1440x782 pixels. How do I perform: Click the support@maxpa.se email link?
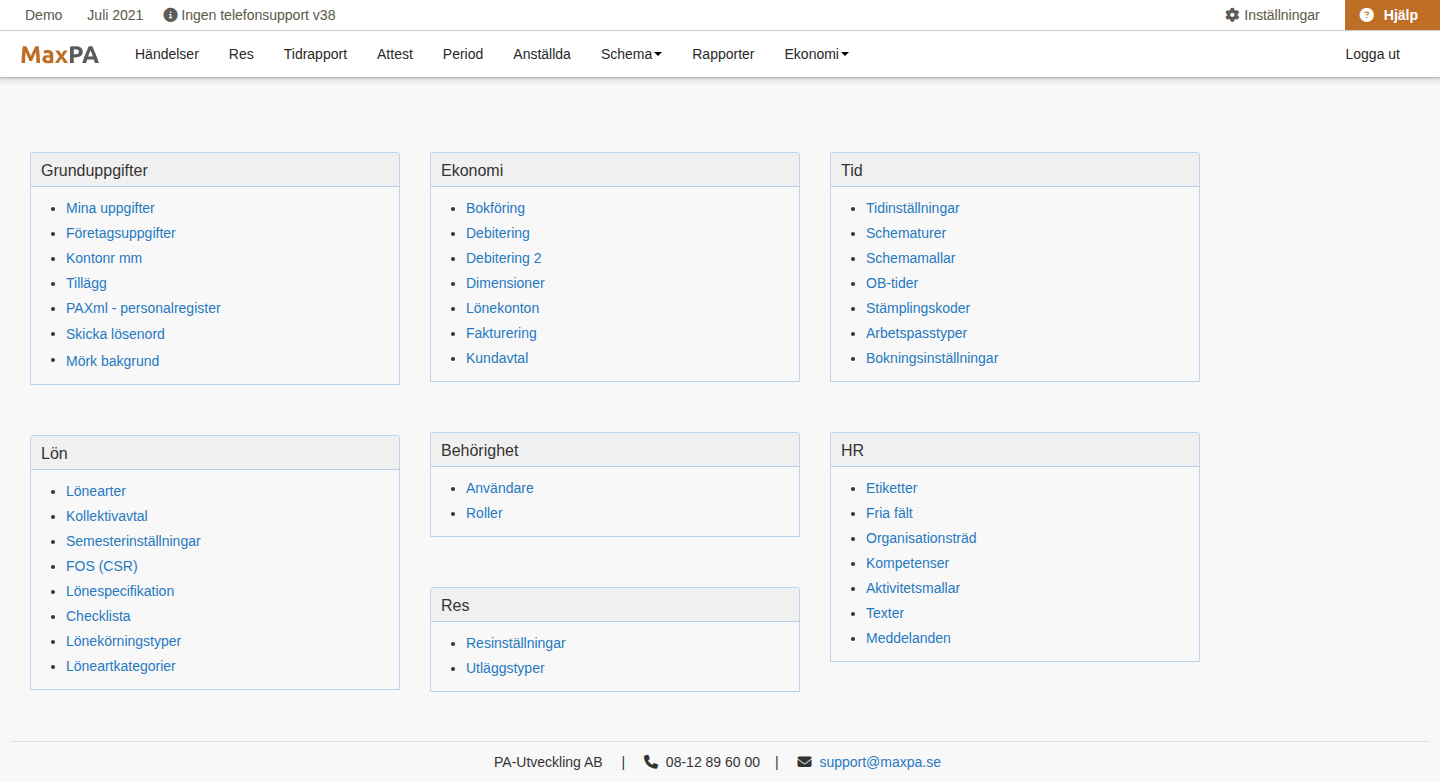click(x=880, y=762)
